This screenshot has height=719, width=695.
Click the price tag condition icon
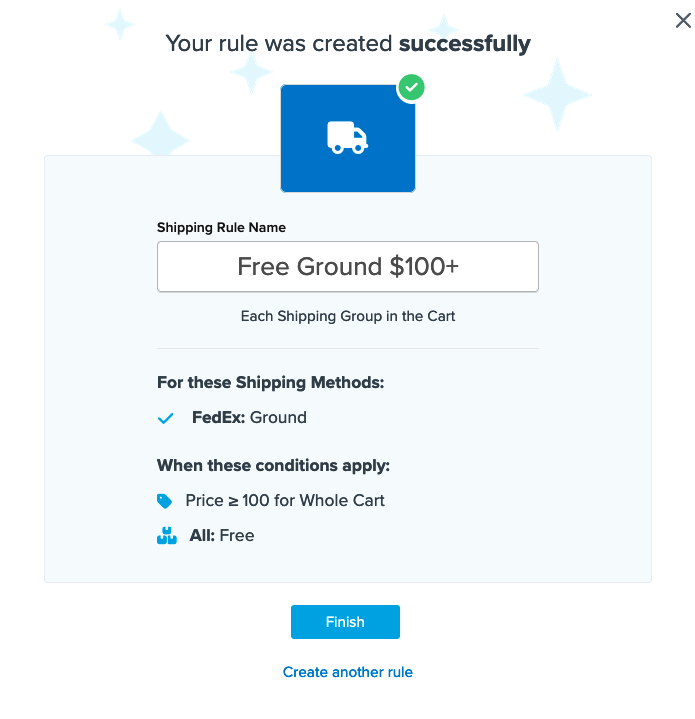(x=165, y=500)
